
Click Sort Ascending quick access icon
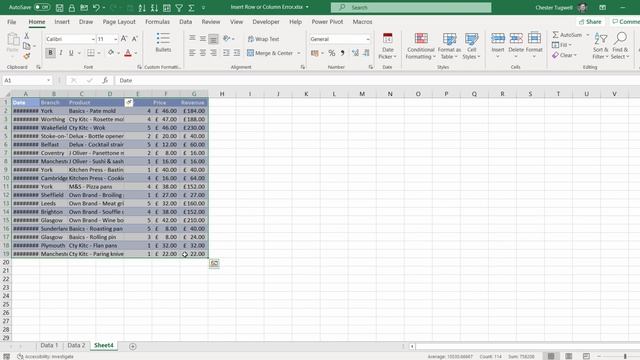142,7
